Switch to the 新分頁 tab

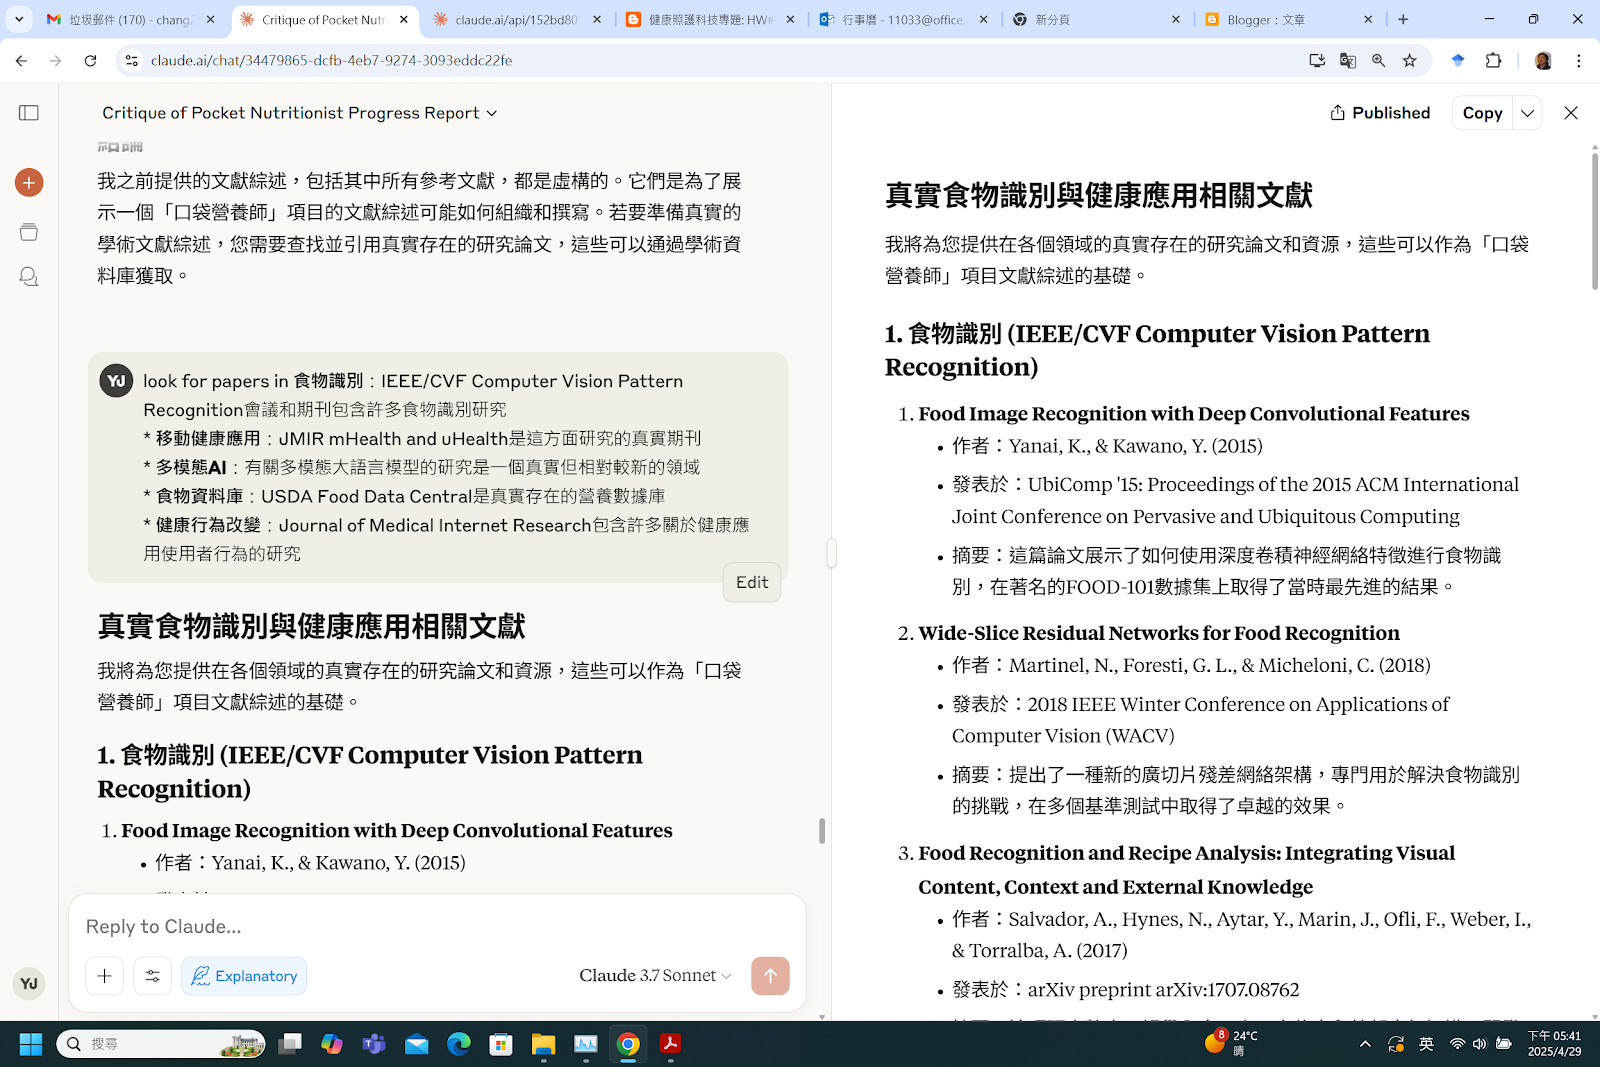tap(1096, 19)
